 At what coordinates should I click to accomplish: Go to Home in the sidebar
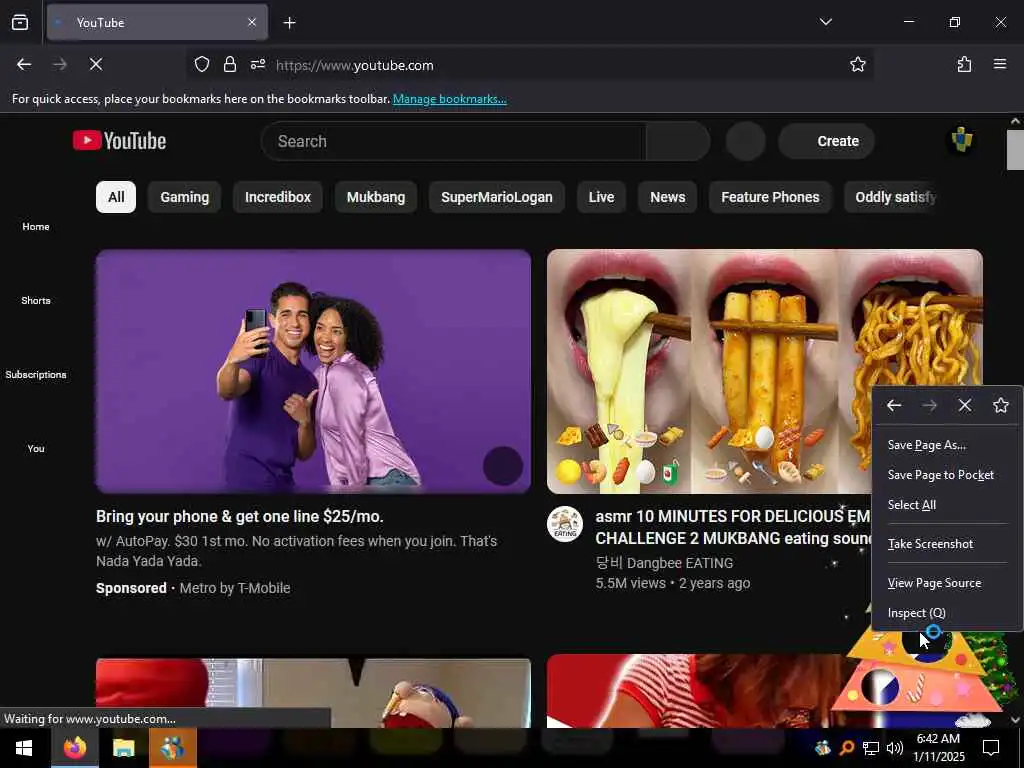pos(36,227)
